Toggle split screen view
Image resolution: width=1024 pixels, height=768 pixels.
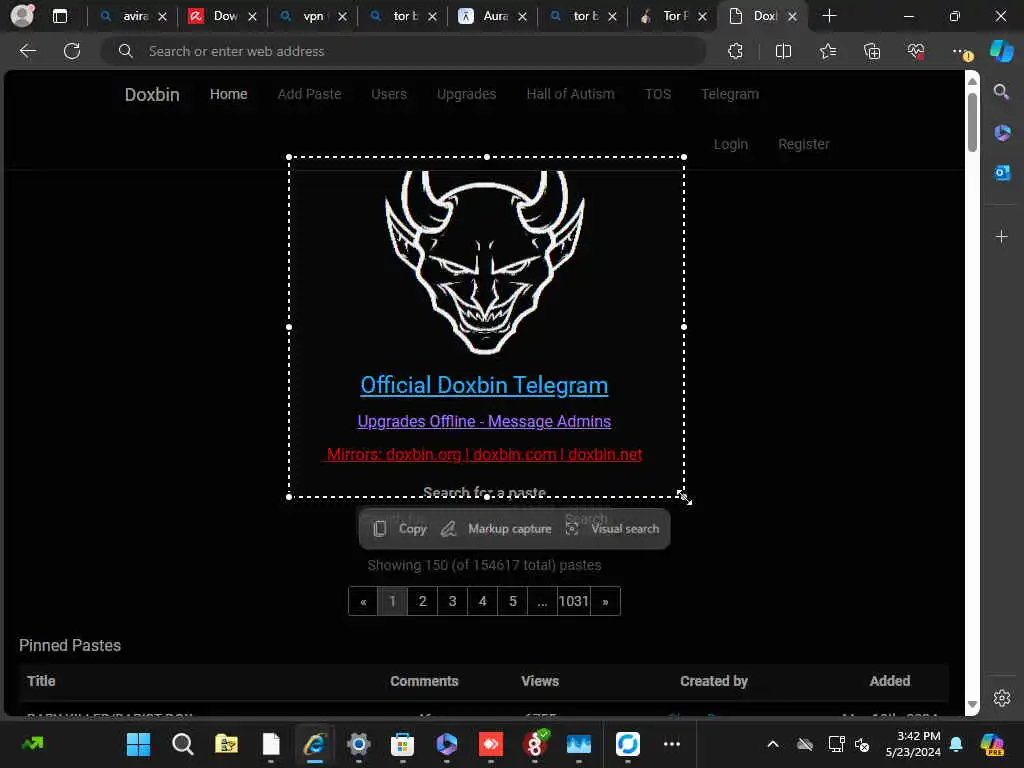(783, 51)
